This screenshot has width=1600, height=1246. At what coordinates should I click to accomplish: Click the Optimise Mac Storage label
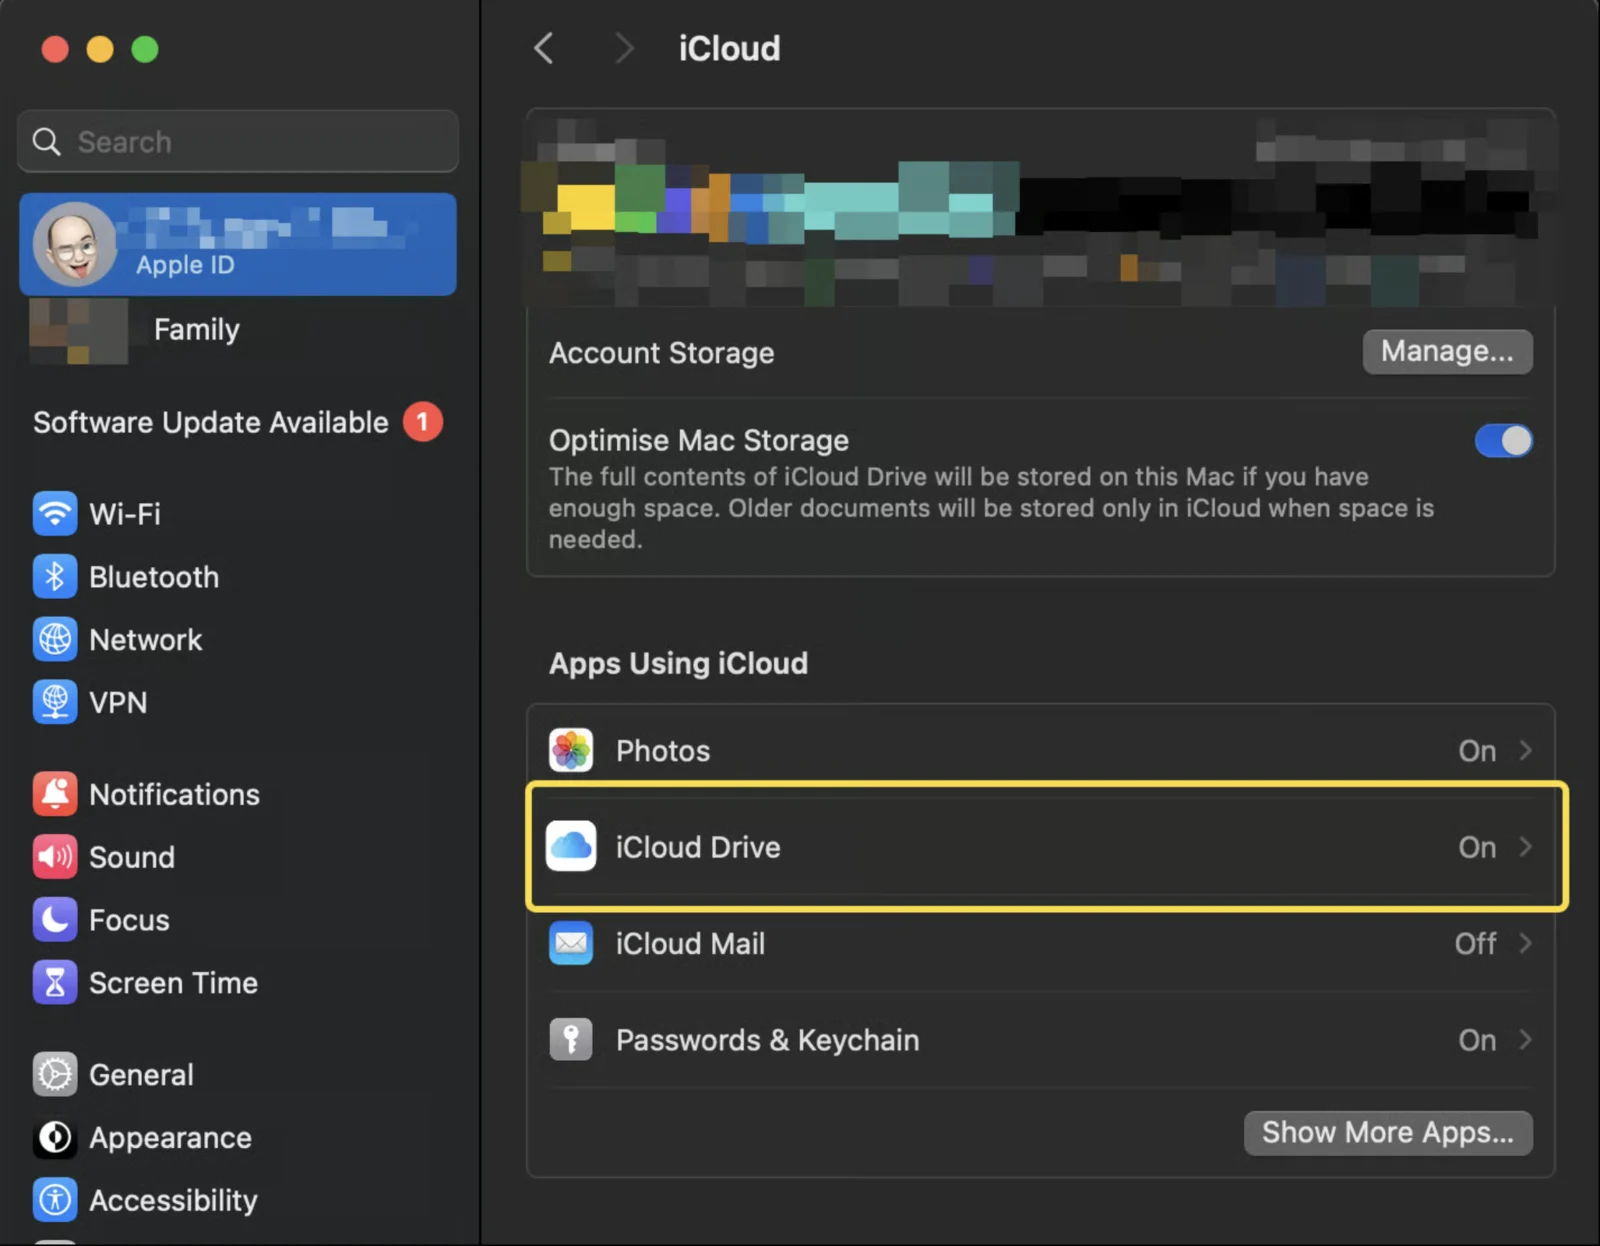[698, 440]
